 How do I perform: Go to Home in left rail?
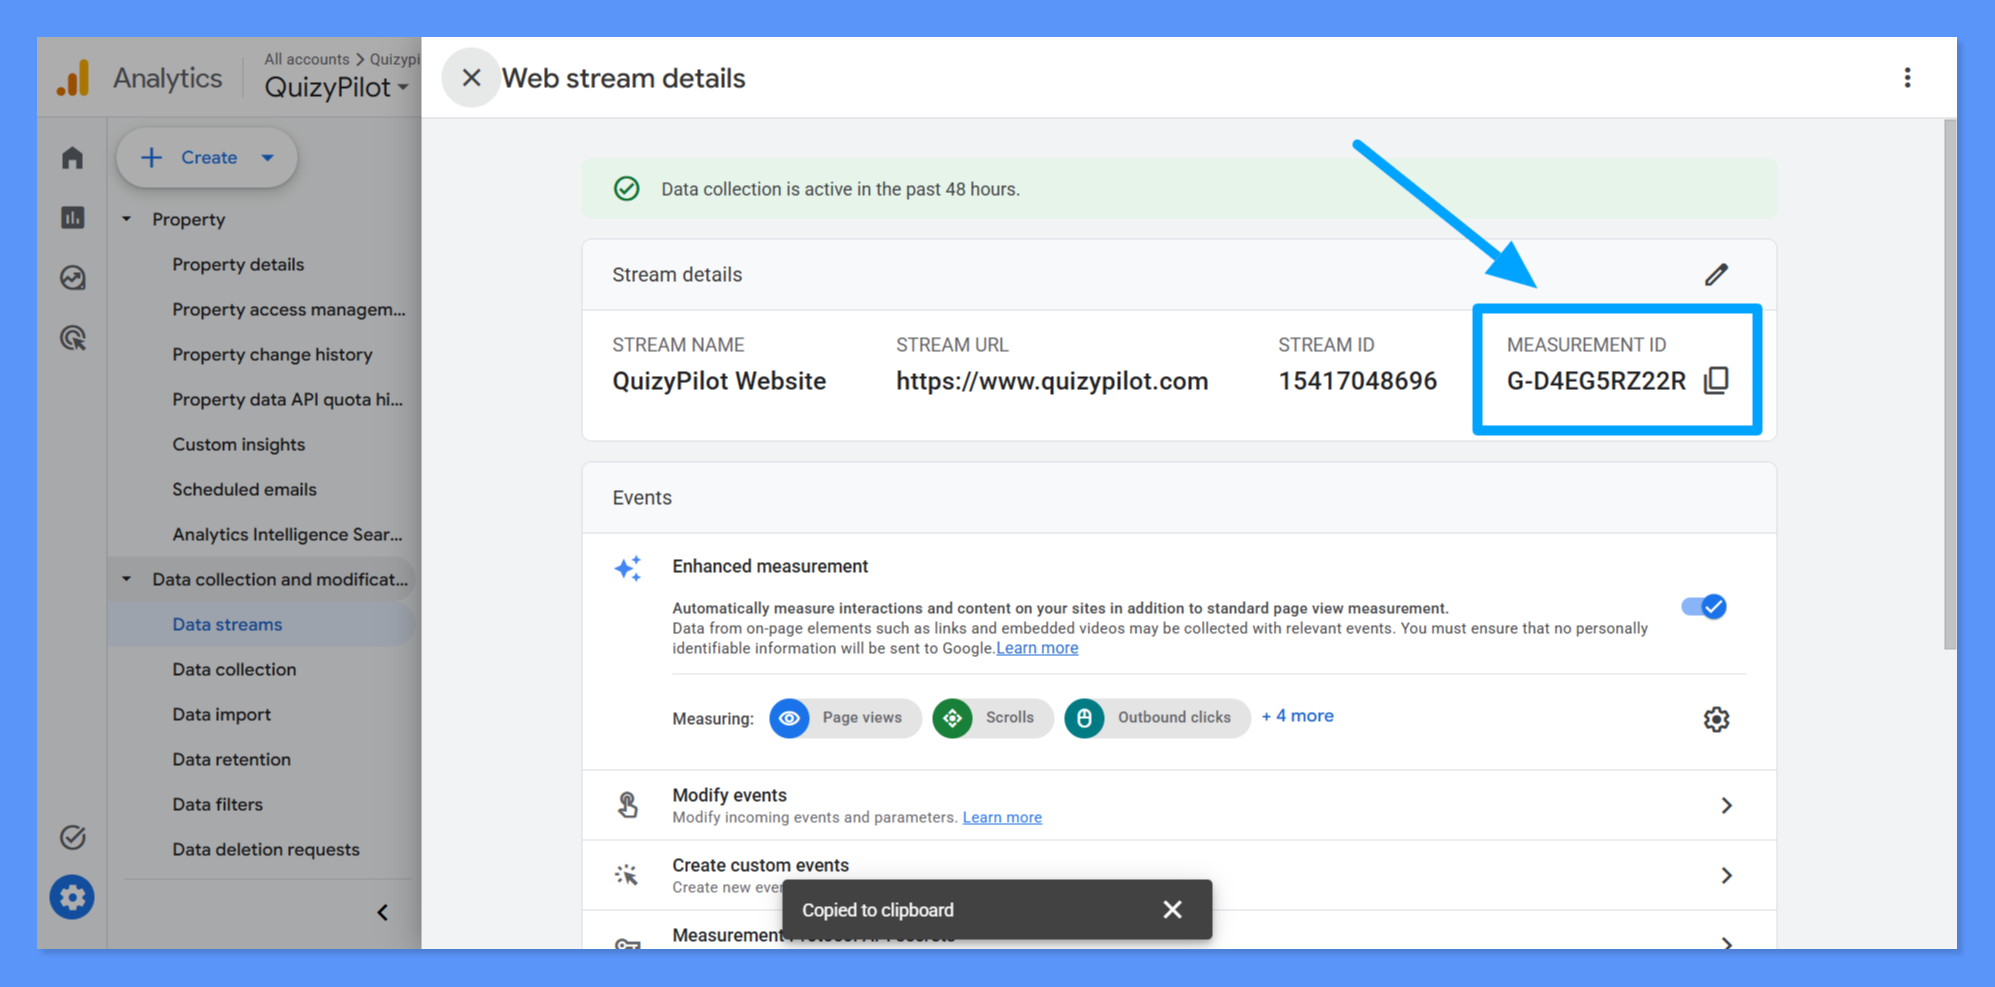pyautogui.click(x=72, y=158)
